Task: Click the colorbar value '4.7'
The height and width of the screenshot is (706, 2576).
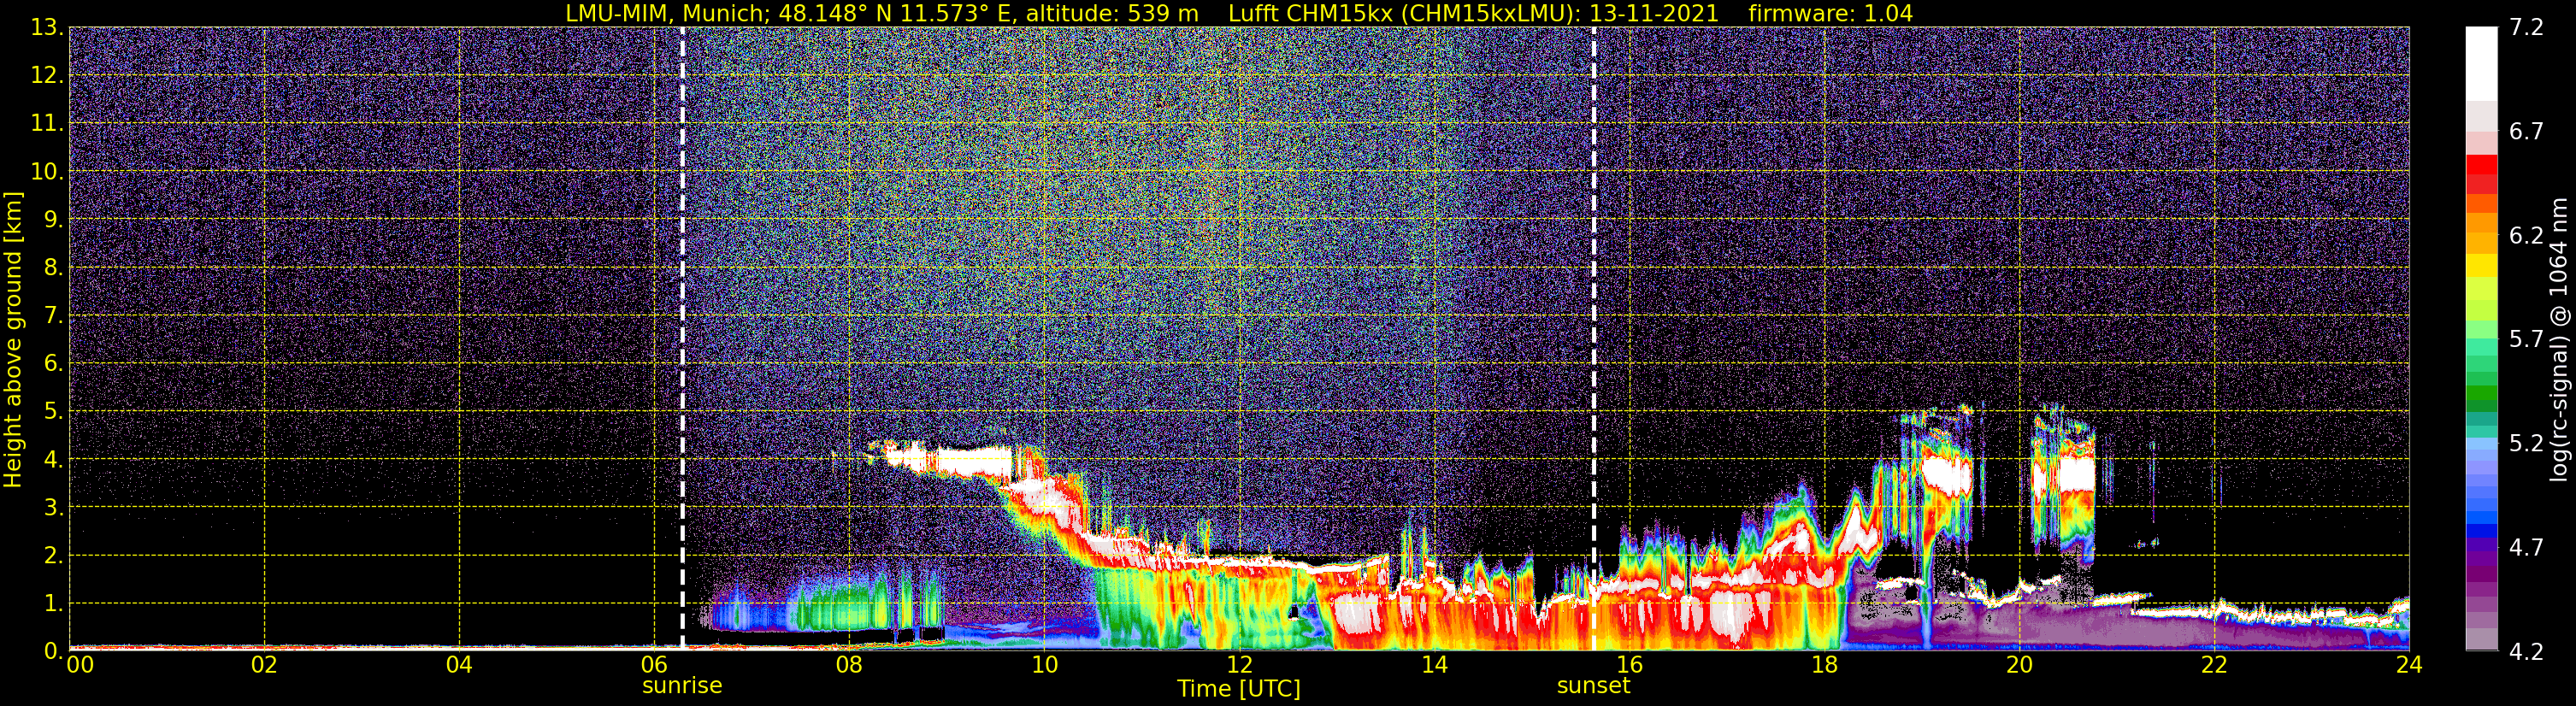Action: (x=2526, y=547)
